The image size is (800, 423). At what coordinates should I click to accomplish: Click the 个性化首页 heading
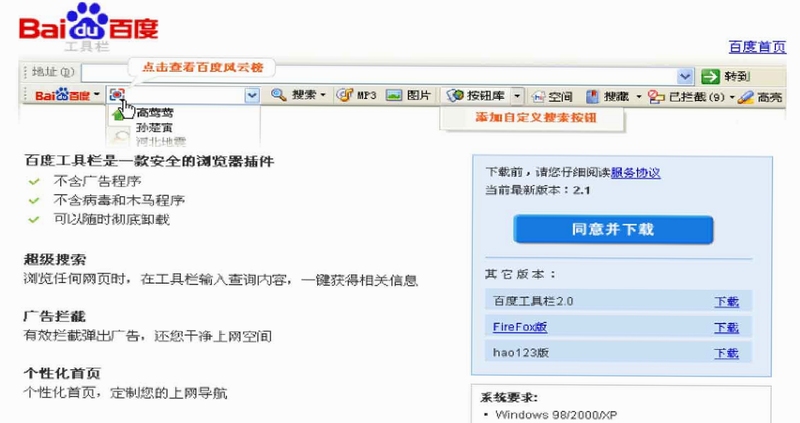62,374
